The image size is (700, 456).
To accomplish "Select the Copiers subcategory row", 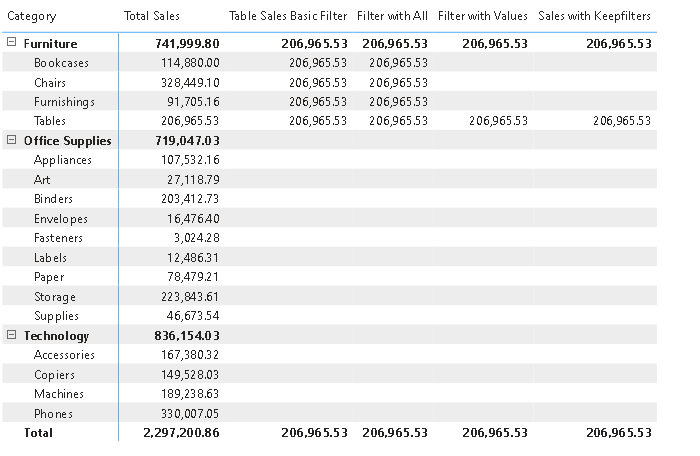I will (x=56, y=375).
